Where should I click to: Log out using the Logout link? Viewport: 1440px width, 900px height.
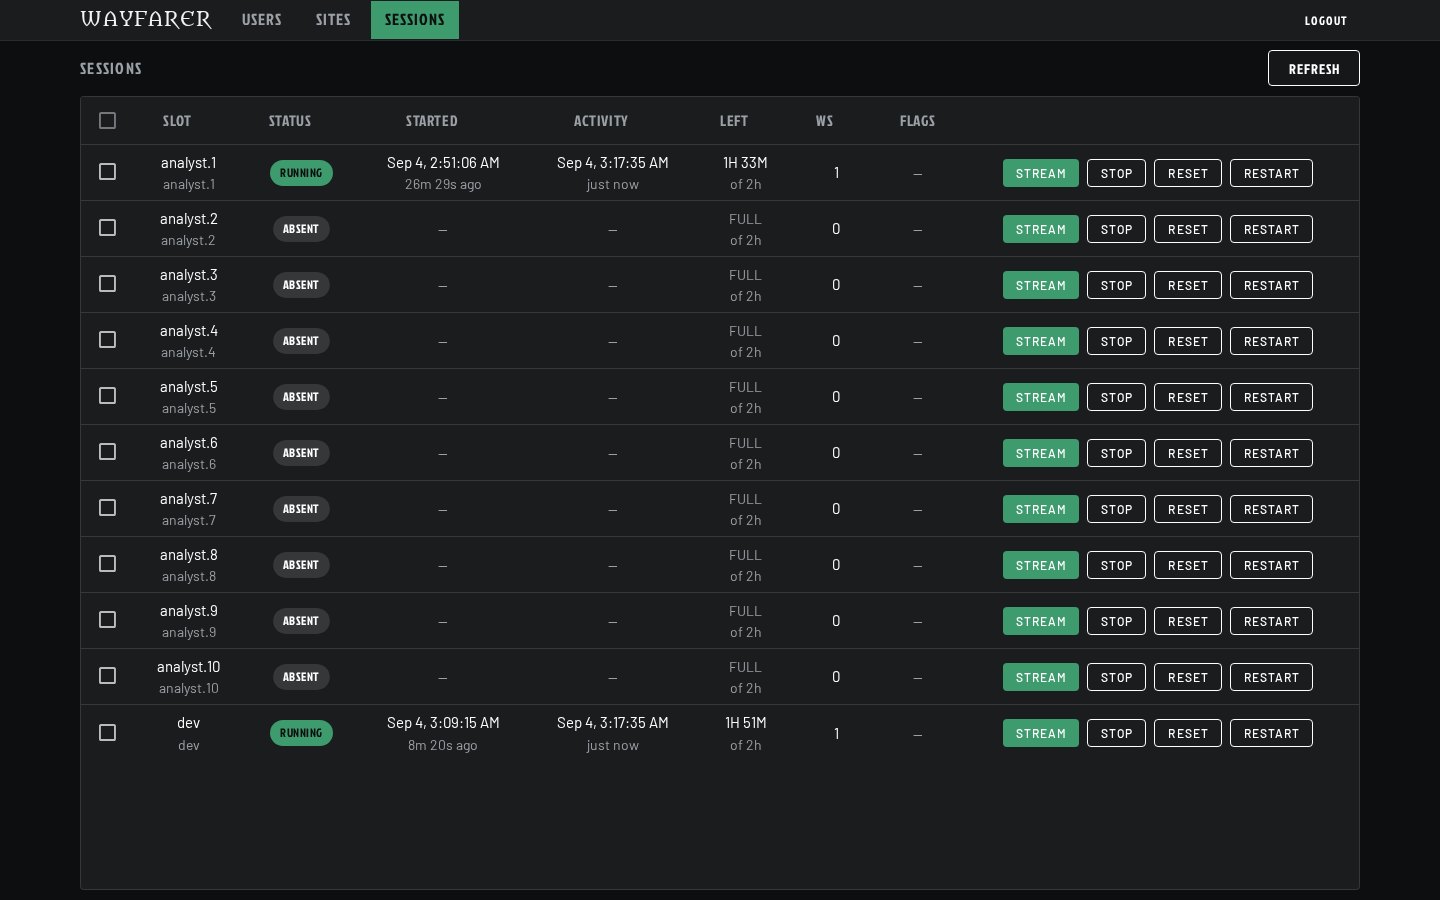[x=1325, y=20]
